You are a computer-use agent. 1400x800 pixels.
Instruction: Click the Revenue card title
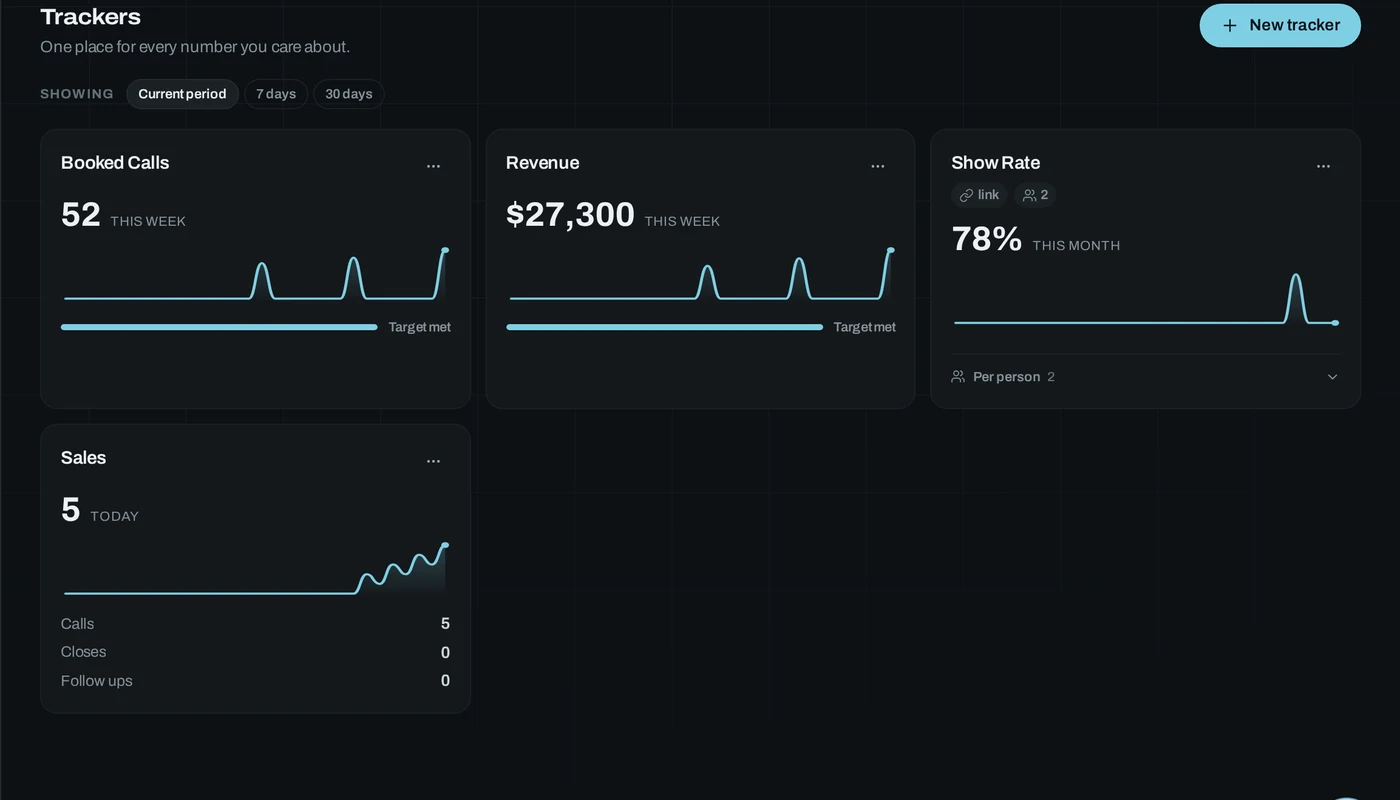tap(543, 163)
